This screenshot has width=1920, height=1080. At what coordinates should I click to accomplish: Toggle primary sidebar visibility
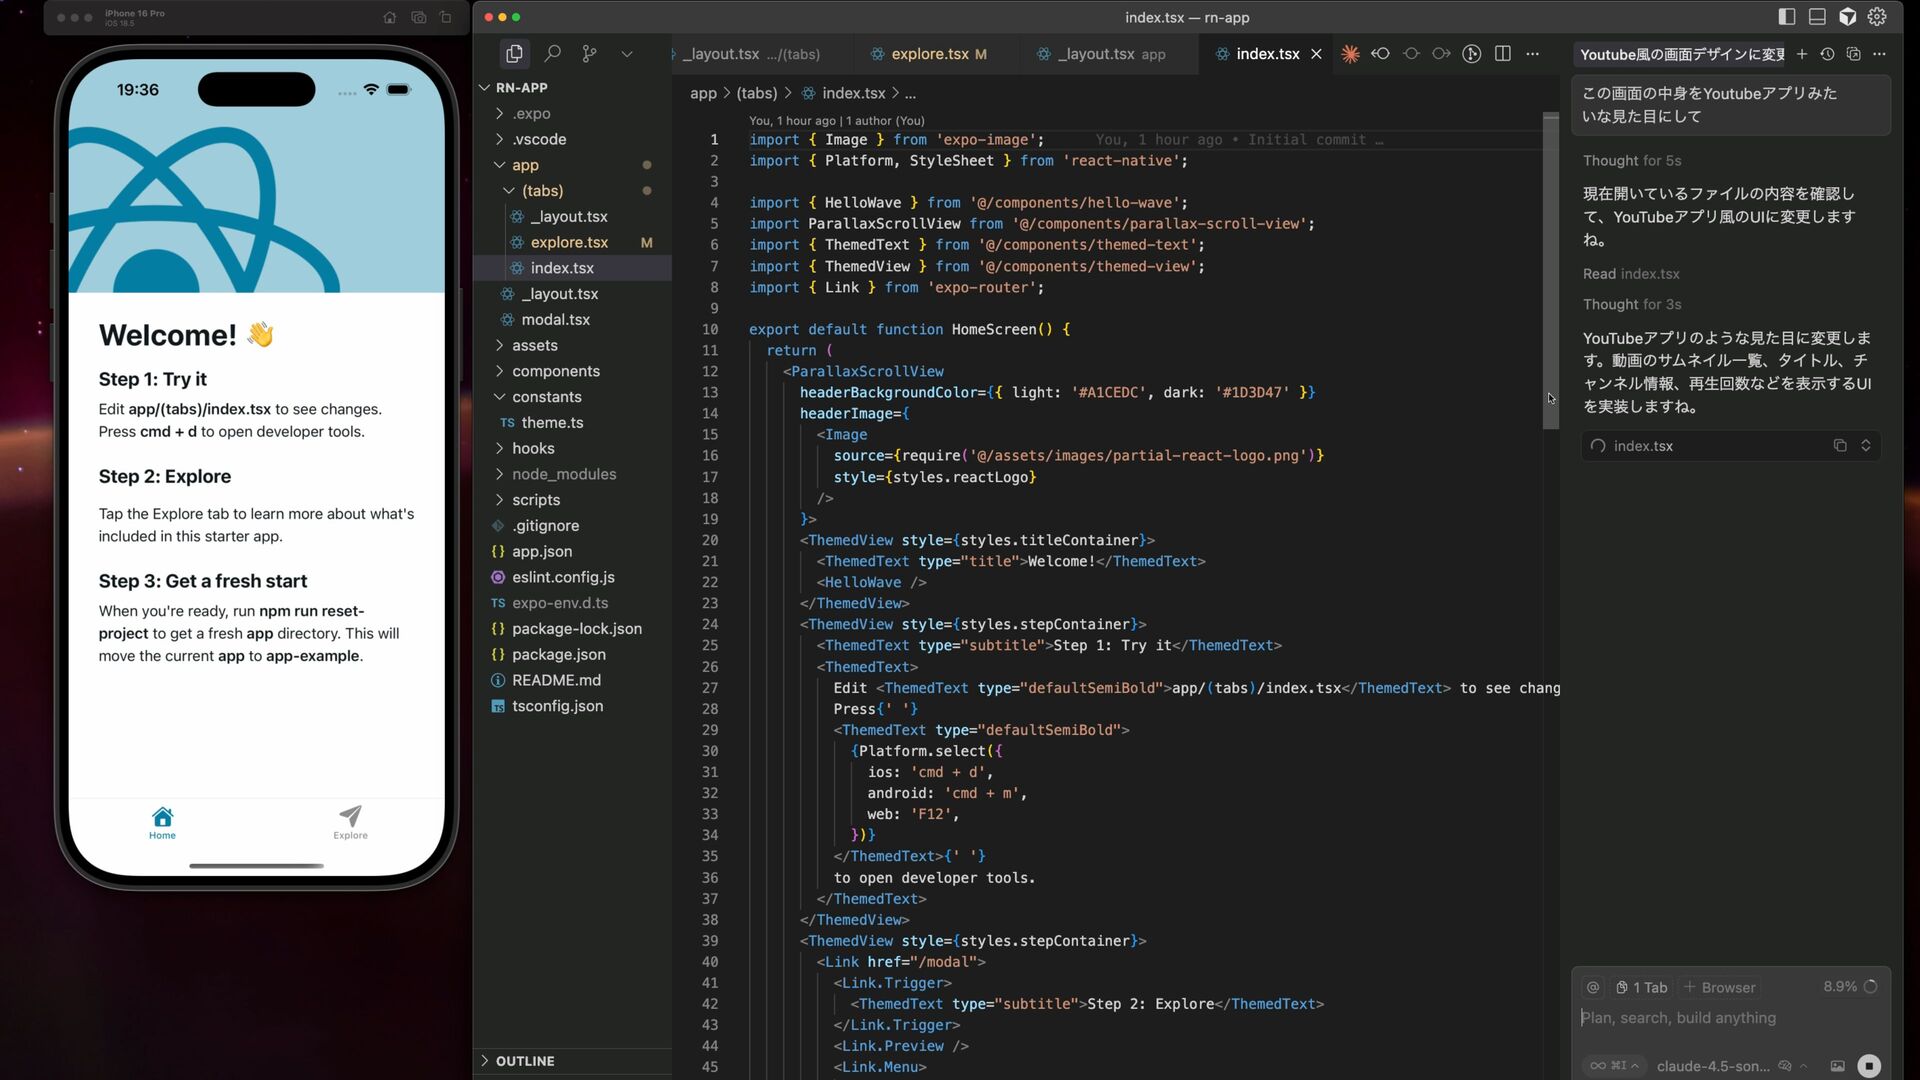pos(1787,17)
